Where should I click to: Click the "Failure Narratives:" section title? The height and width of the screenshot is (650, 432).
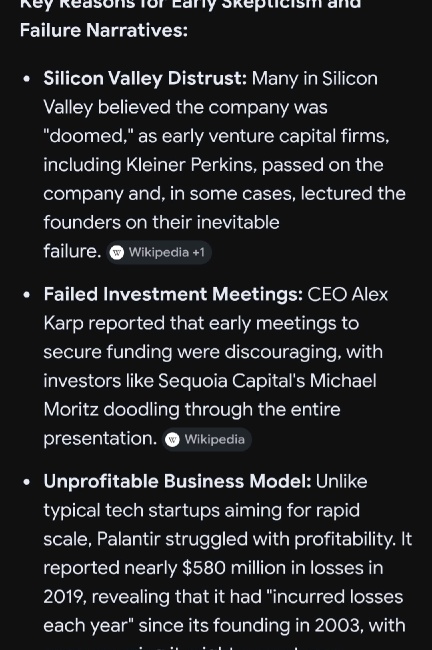coord(104,31)
